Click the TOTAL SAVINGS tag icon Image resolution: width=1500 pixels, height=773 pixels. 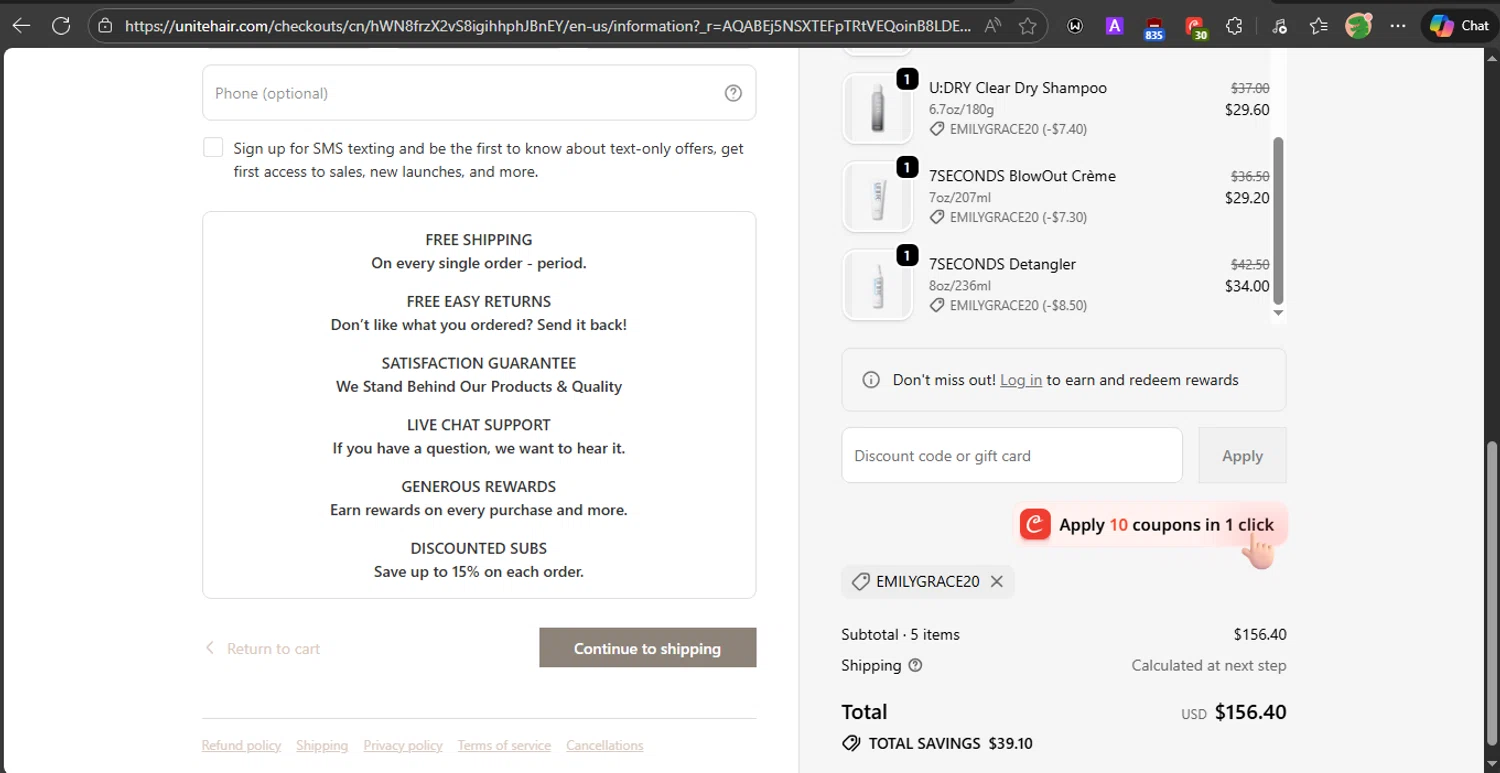852,743
